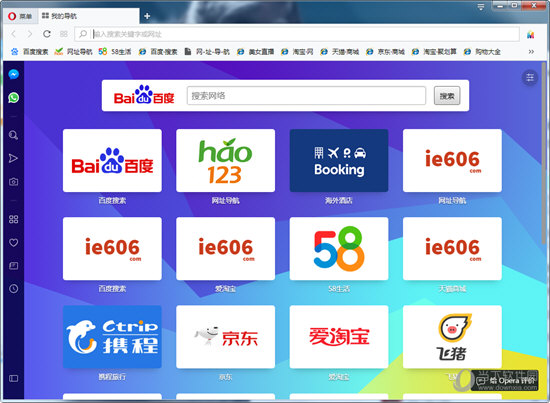Open the Easy Setup sliders panel
Viewport: 550px width, 403px height.
click(530, 77)
